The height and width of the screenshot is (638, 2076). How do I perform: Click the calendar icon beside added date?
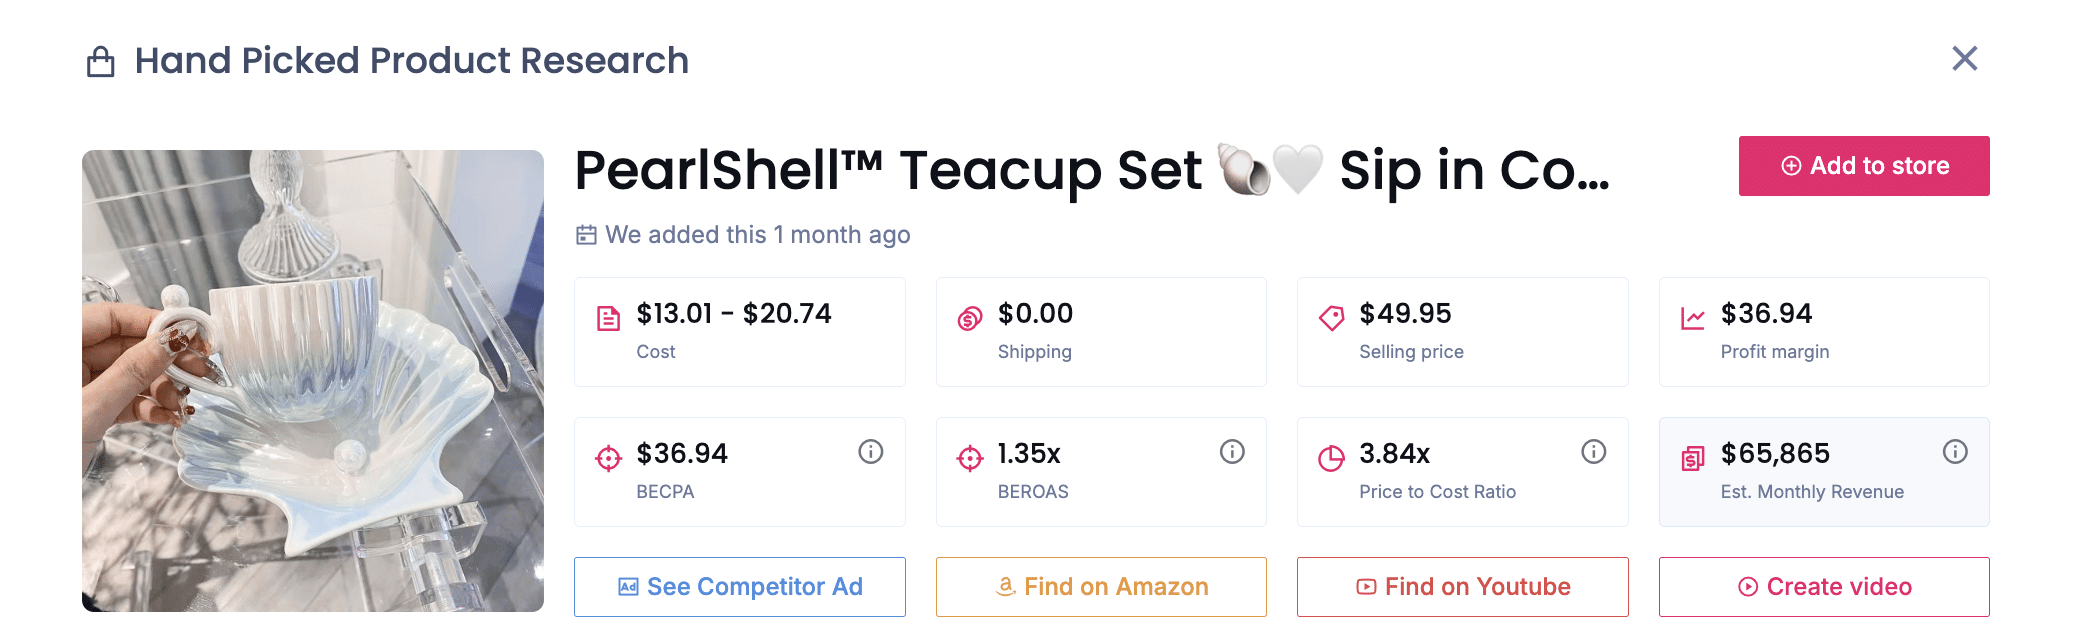pos(586,235)
